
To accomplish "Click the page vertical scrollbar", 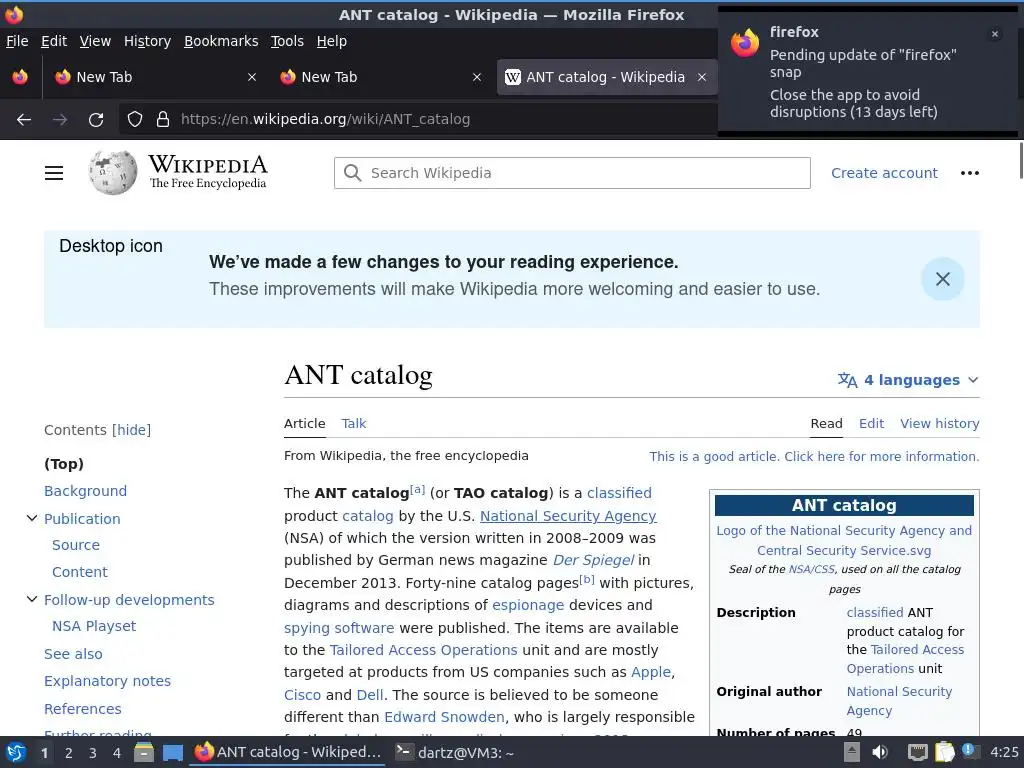I will pos(1020,161).
